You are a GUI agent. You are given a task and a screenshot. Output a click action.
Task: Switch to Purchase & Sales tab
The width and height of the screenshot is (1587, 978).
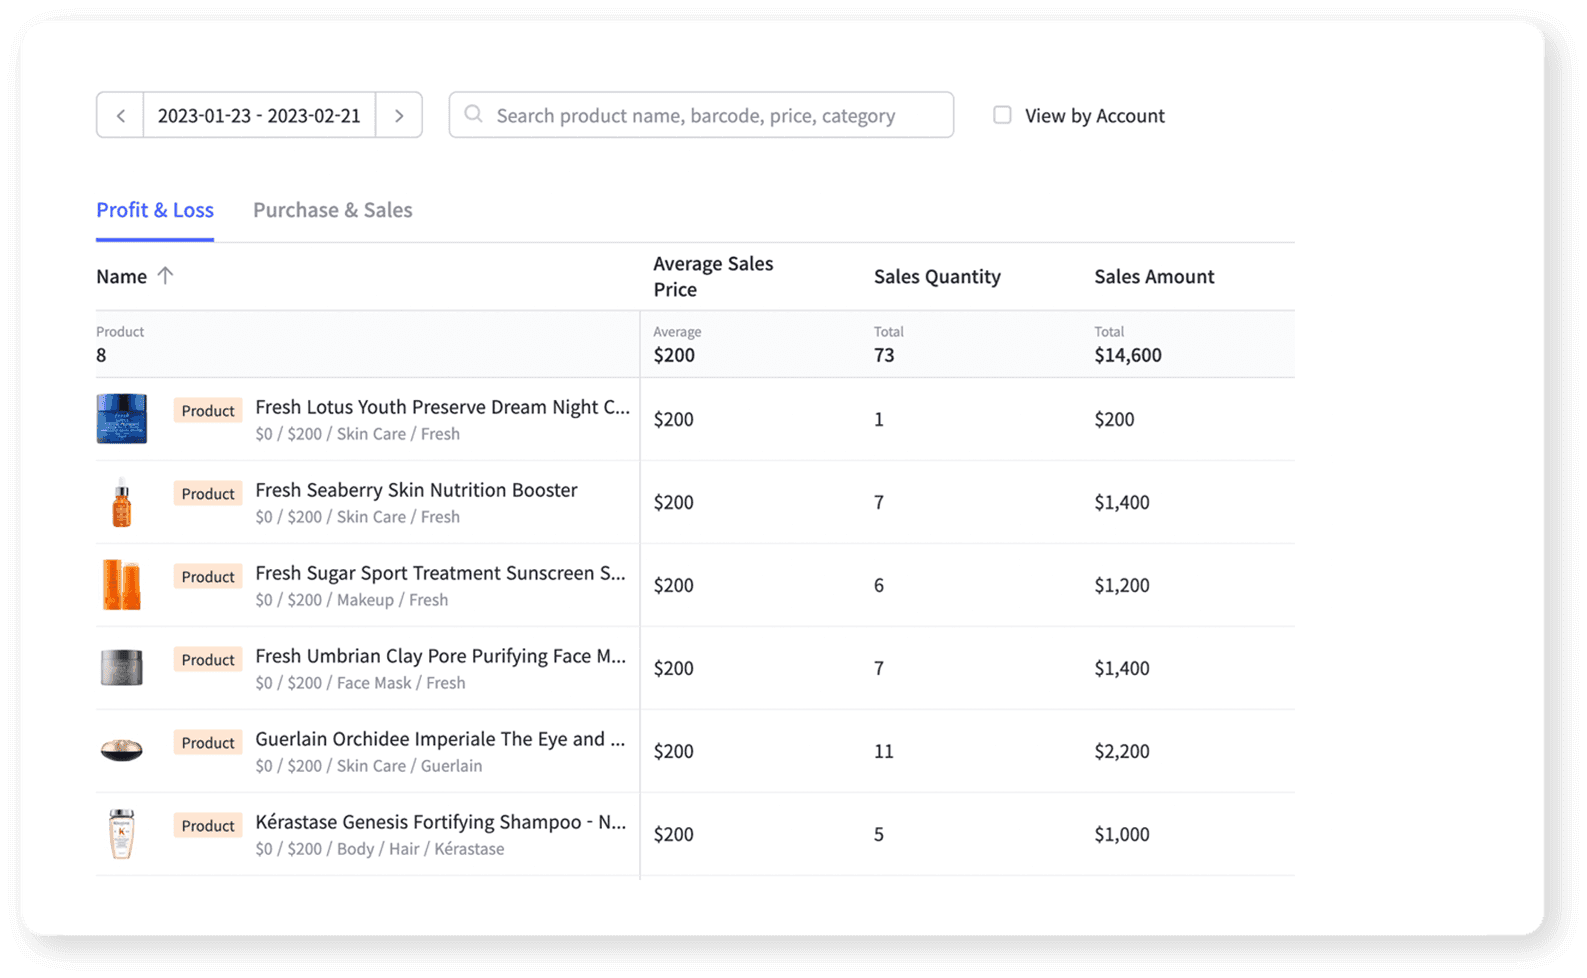(332, 210)
